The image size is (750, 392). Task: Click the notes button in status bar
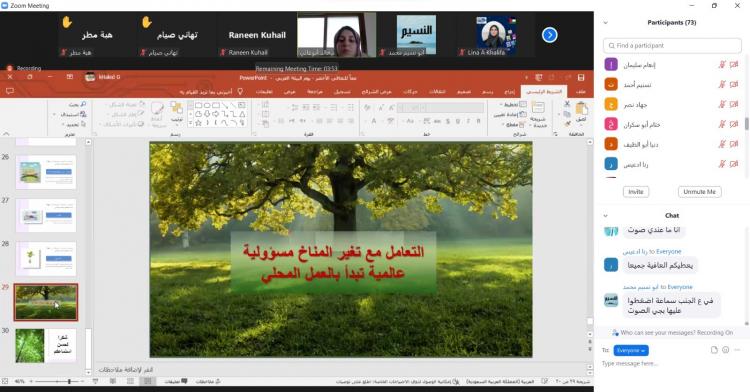(208, 381)
